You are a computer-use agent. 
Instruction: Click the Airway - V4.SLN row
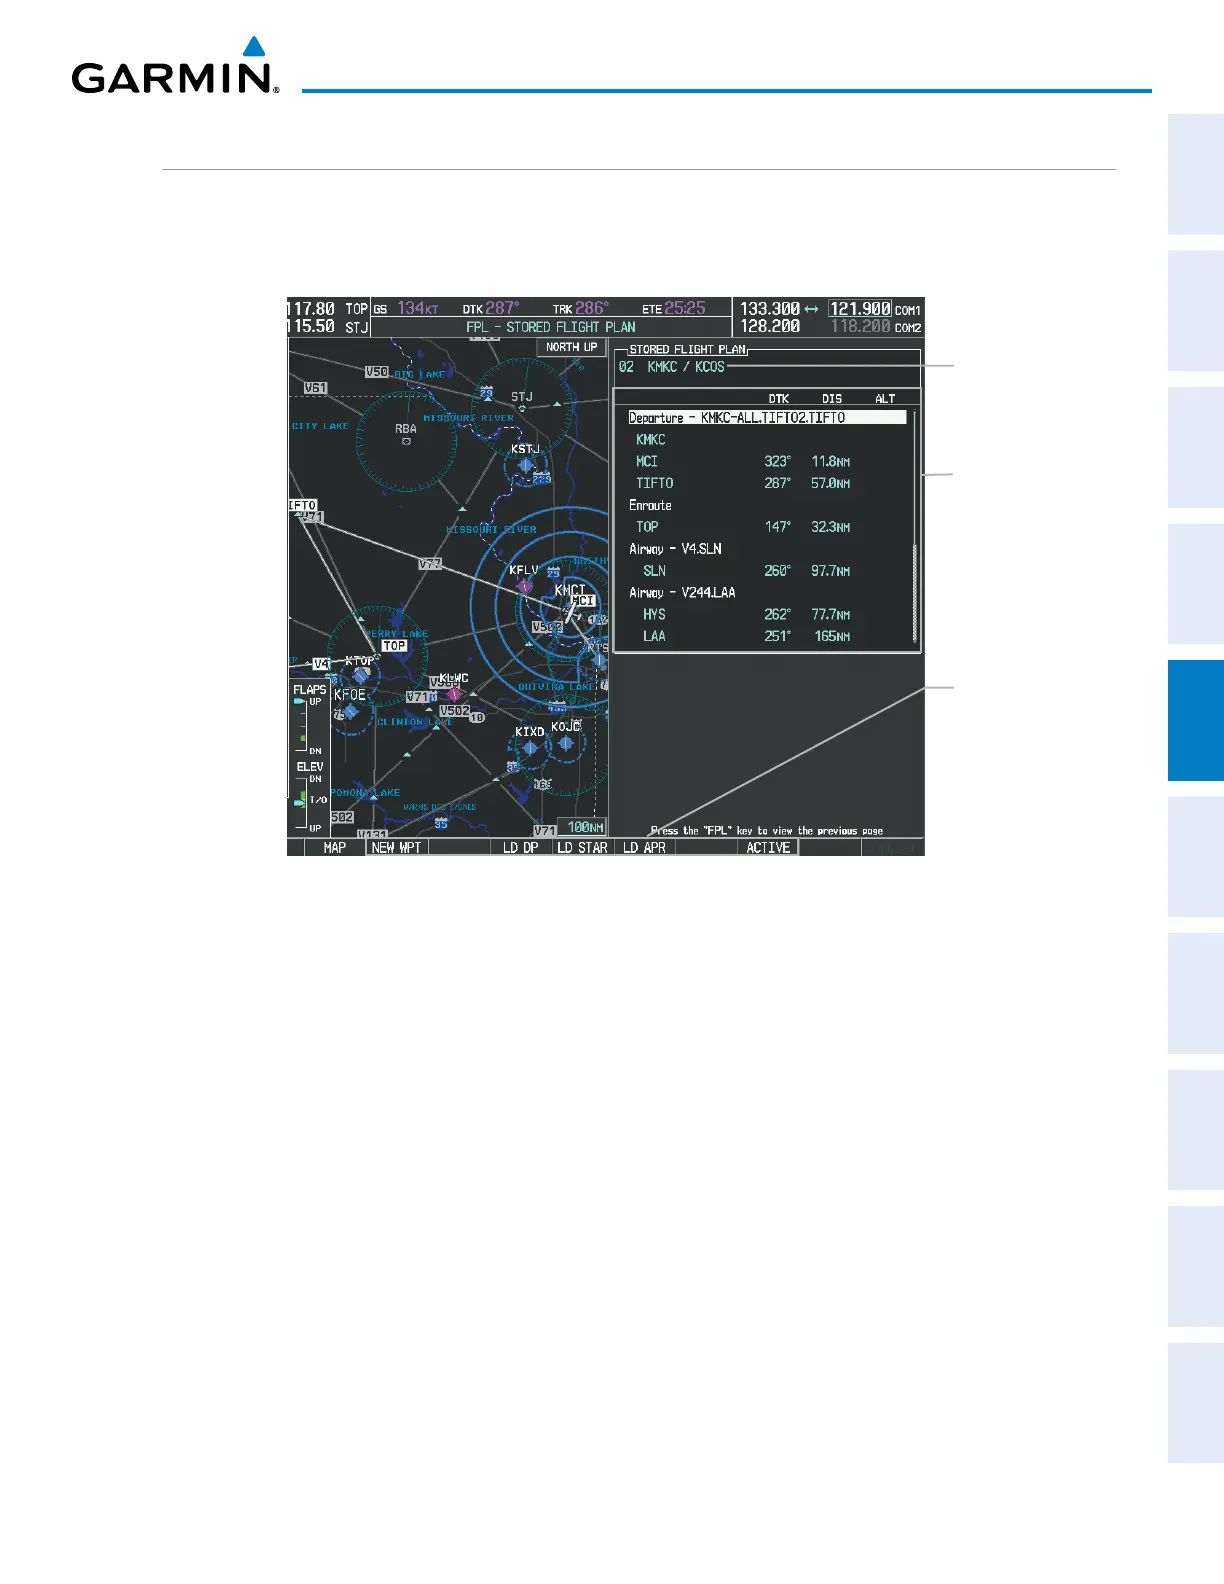pyautogui.click(x=767, y=549)
